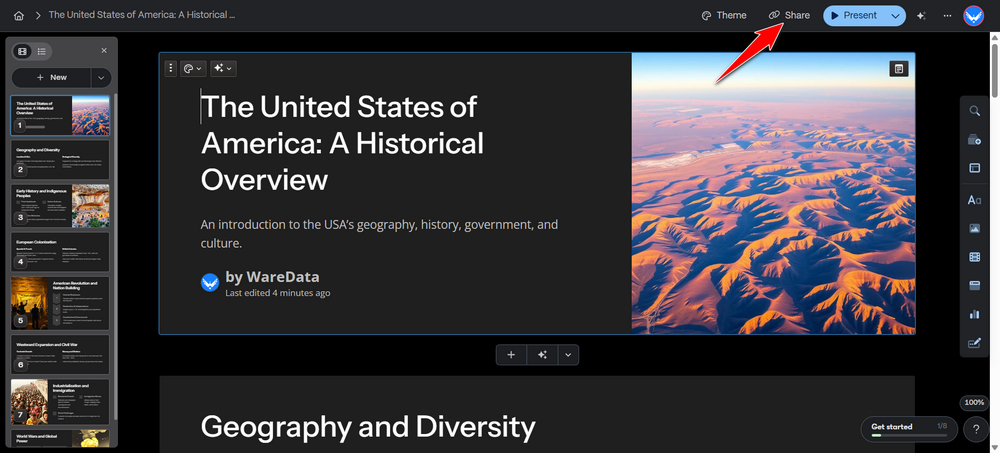Open the video and media embed tool
This screenshot has height=453, width=1000.
(974, 257)
